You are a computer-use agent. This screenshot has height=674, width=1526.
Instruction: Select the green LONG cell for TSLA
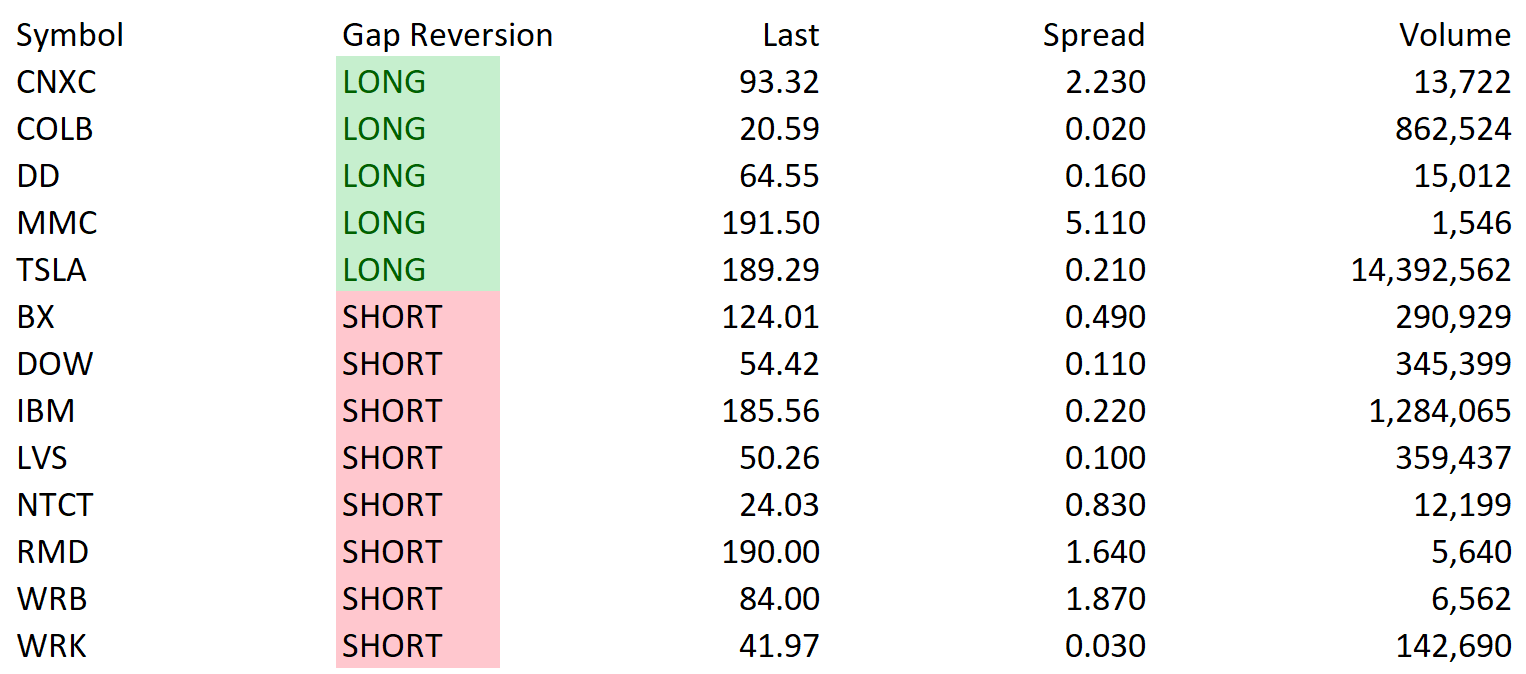[418, 269]
